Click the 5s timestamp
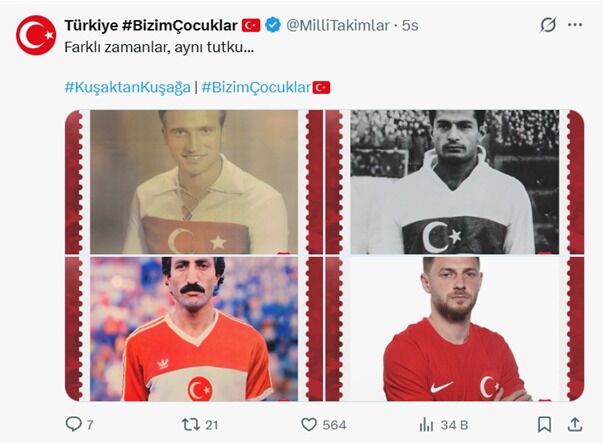605x443 pixels. [410, 25]
